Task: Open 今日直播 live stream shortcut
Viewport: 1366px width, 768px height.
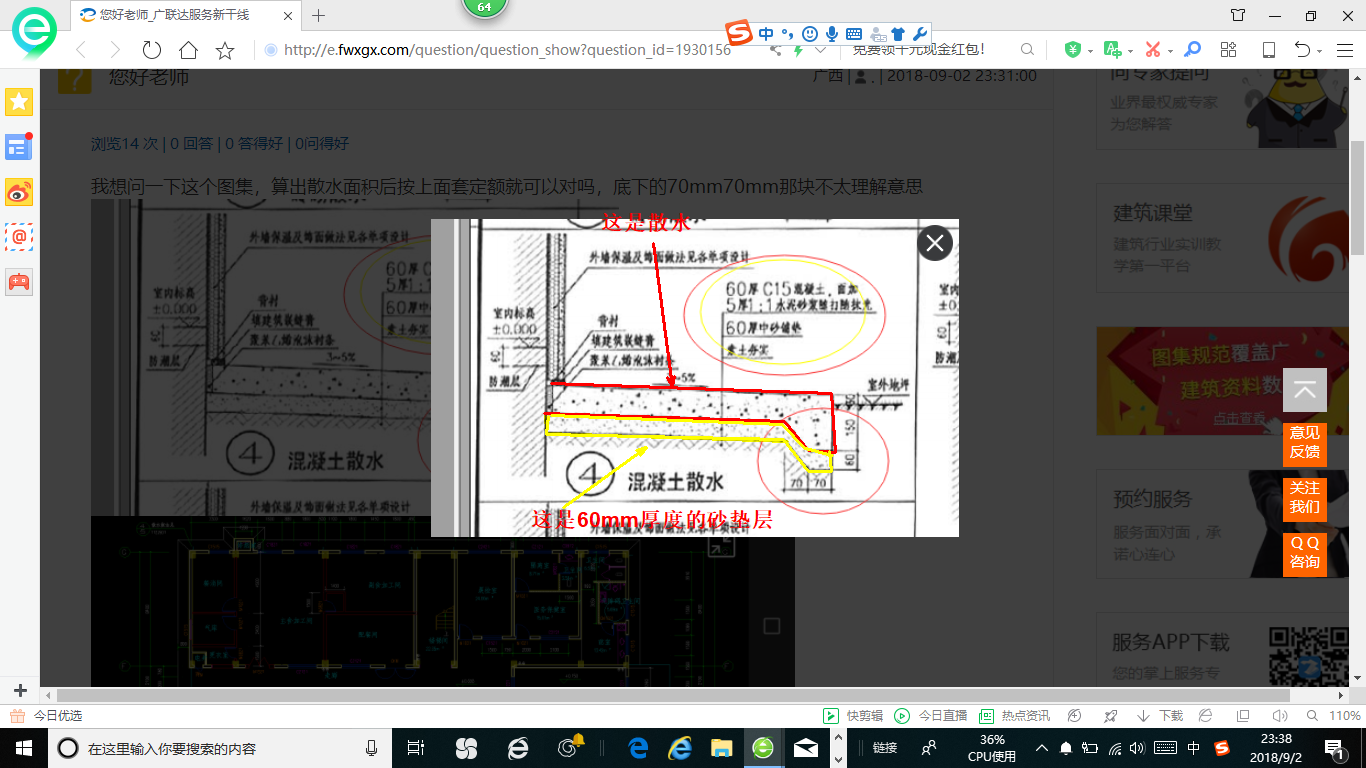Action: point(930,716)
